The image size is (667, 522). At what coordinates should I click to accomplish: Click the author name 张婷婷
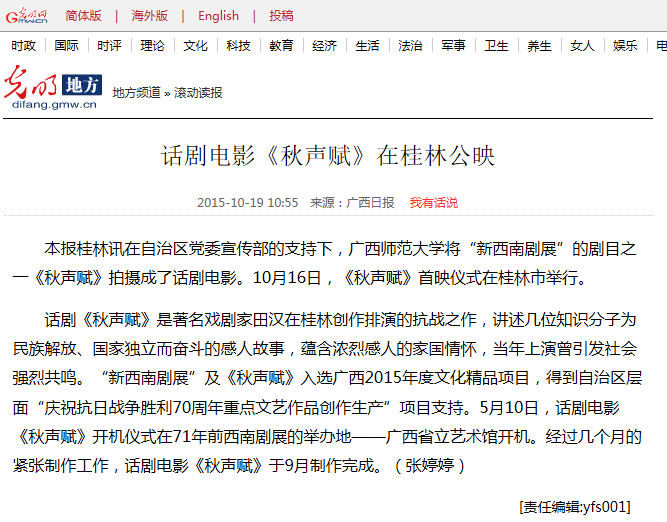pyautogui.click(x=430, y=465)
